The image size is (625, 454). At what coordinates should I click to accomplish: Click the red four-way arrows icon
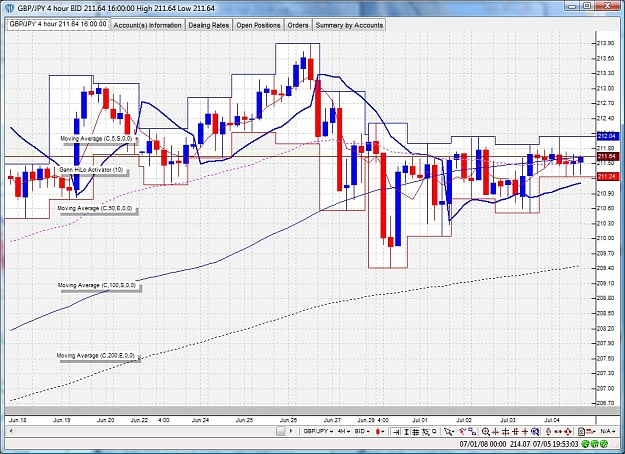[568, 431]
